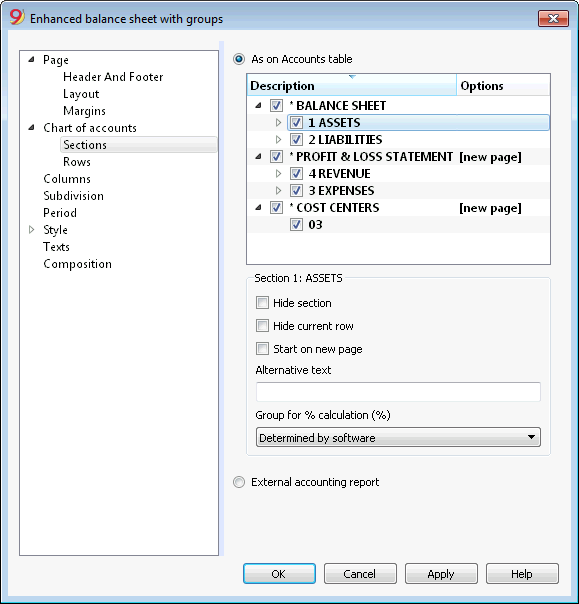Check the Hide current row option
This screenshot has height=604, width=579.
pyautogui.click(x=262, y=326)
